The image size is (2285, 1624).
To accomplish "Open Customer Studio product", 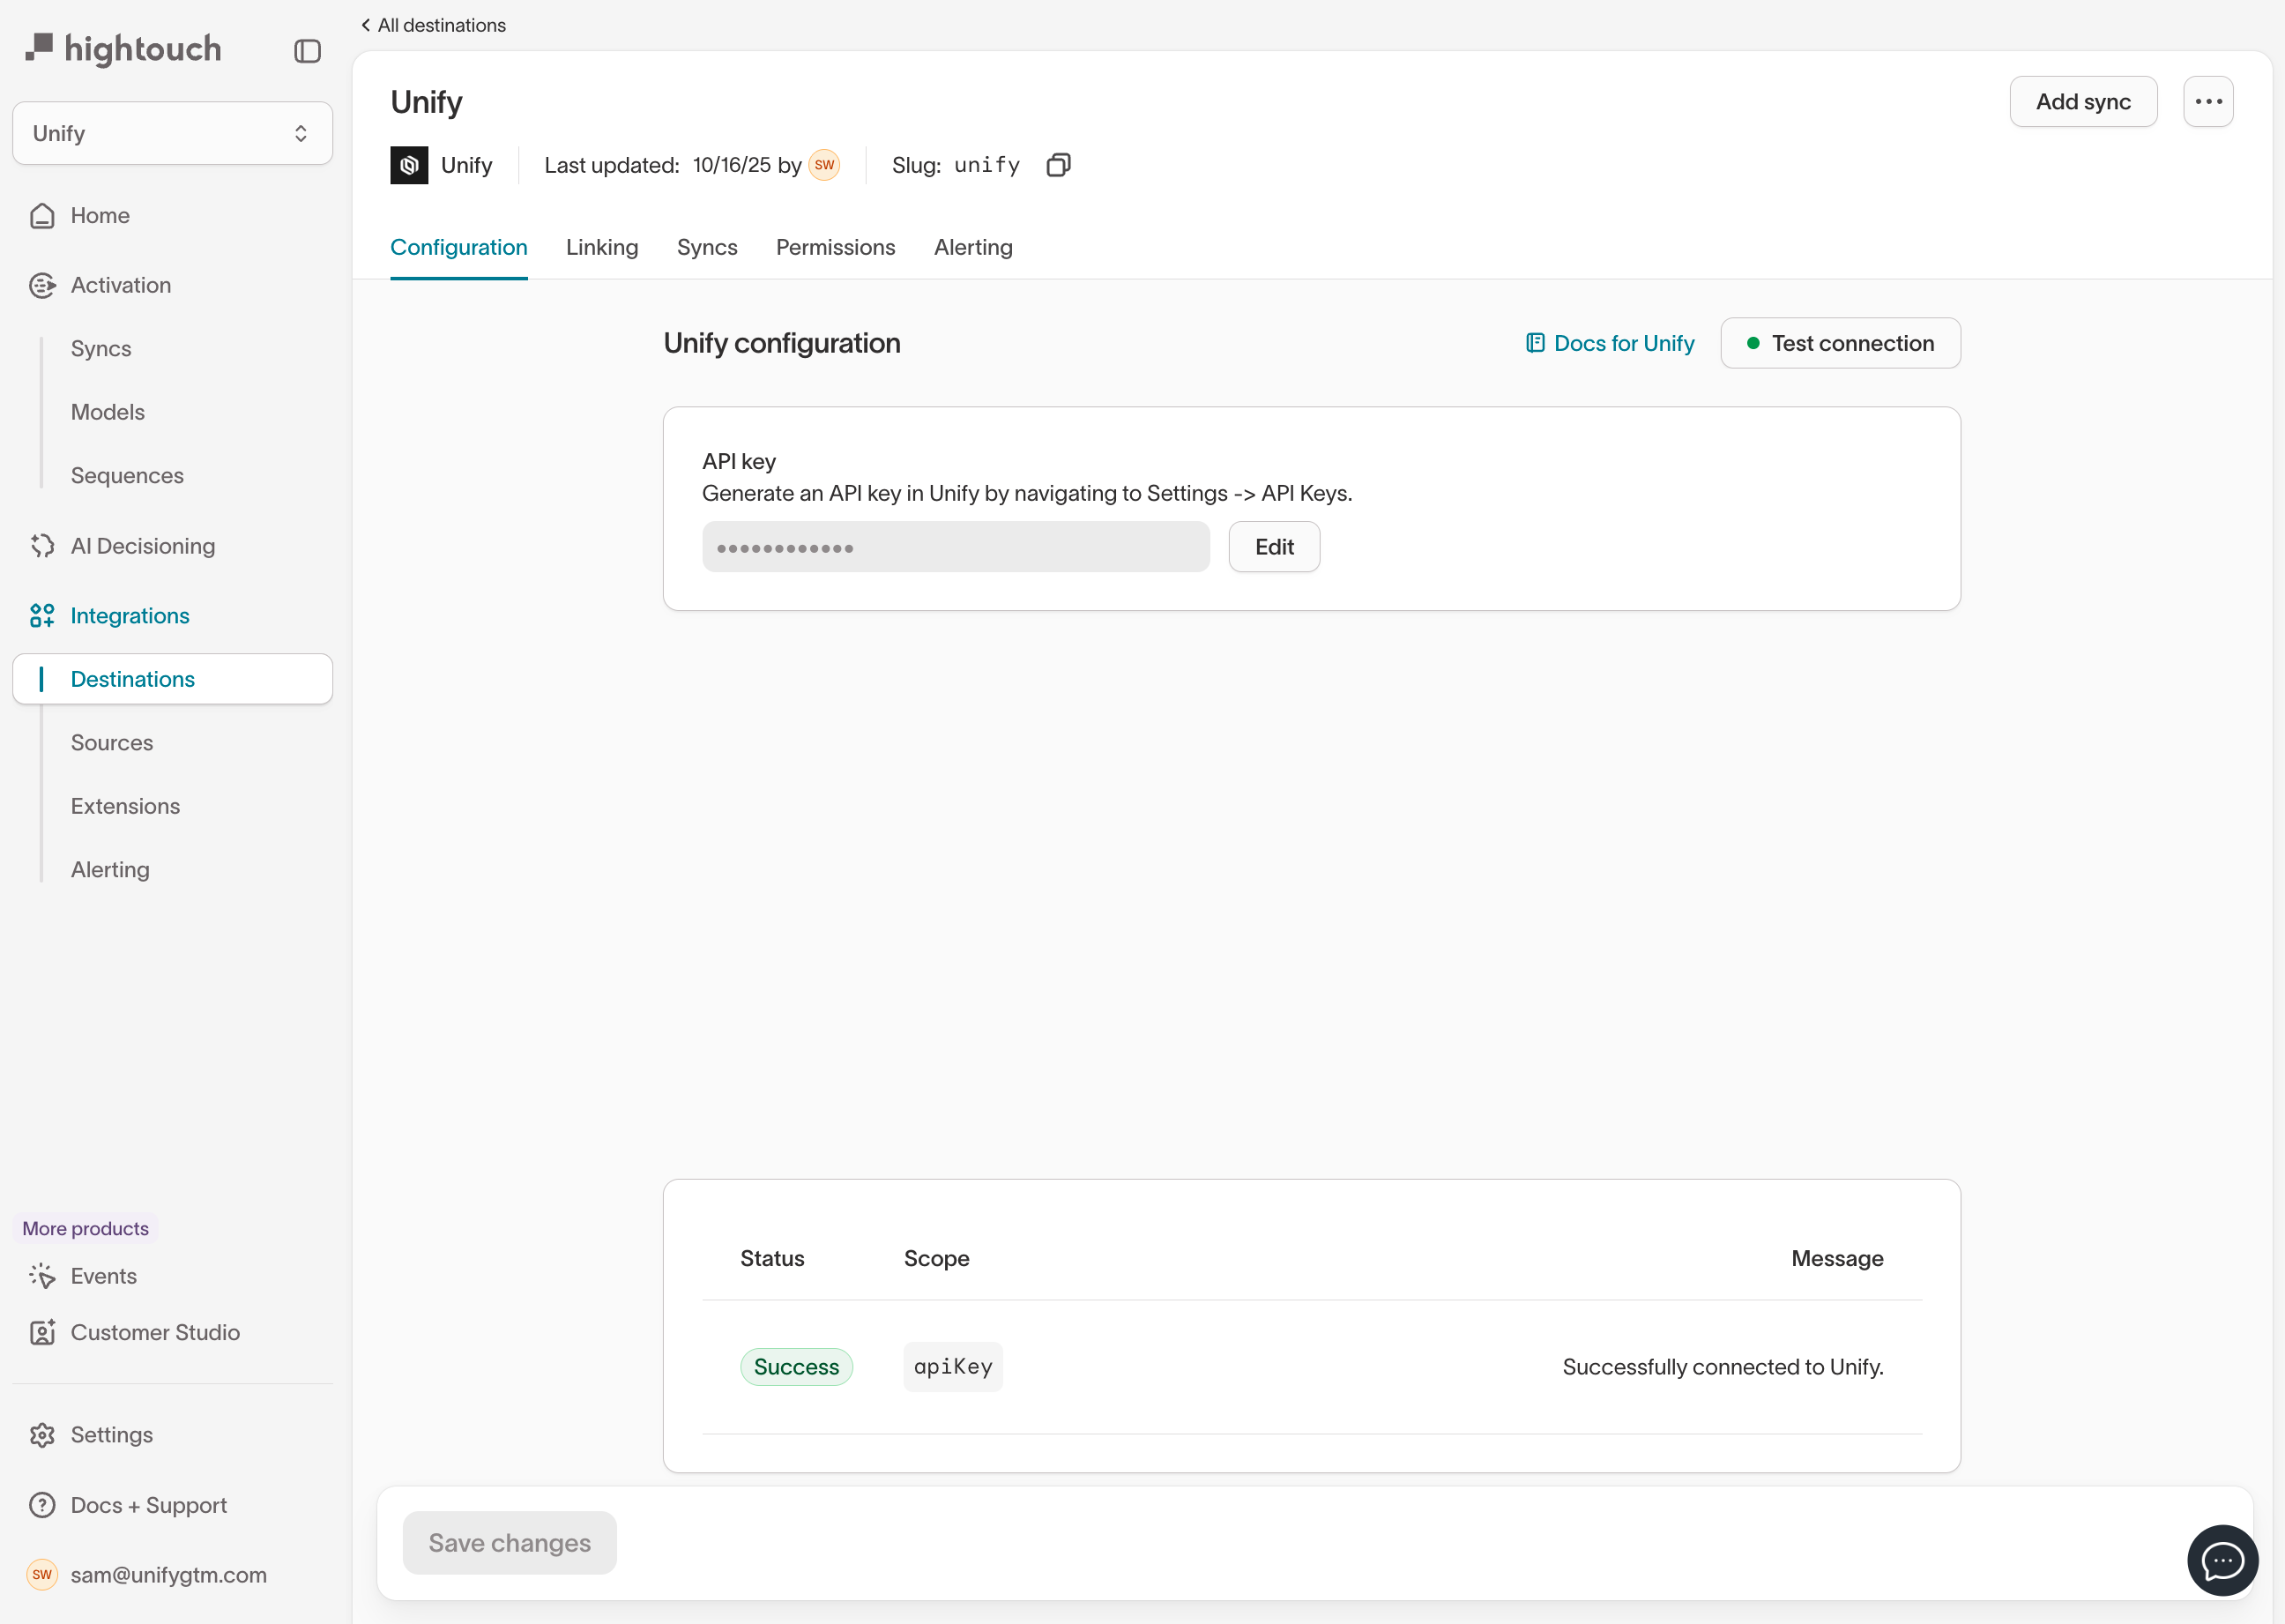I will [x=154, y=1332].
